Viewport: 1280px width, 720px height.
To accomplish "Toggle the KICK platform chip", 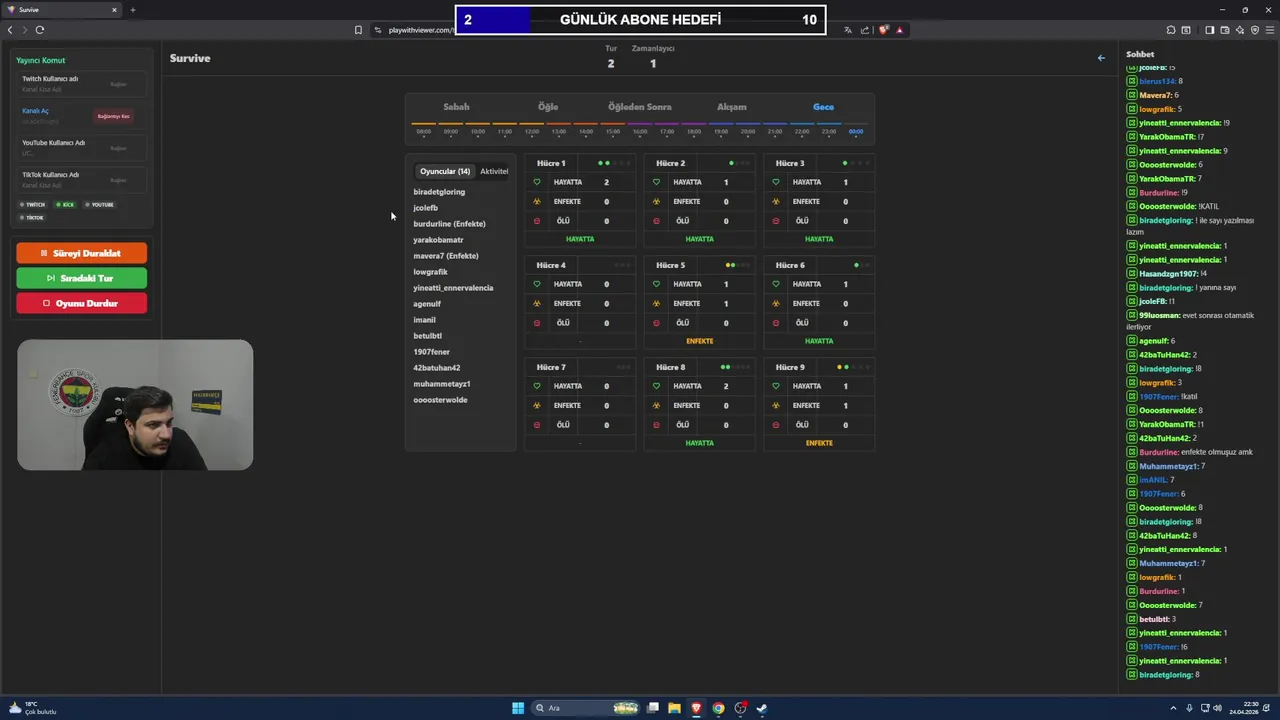I will [66, 205].
